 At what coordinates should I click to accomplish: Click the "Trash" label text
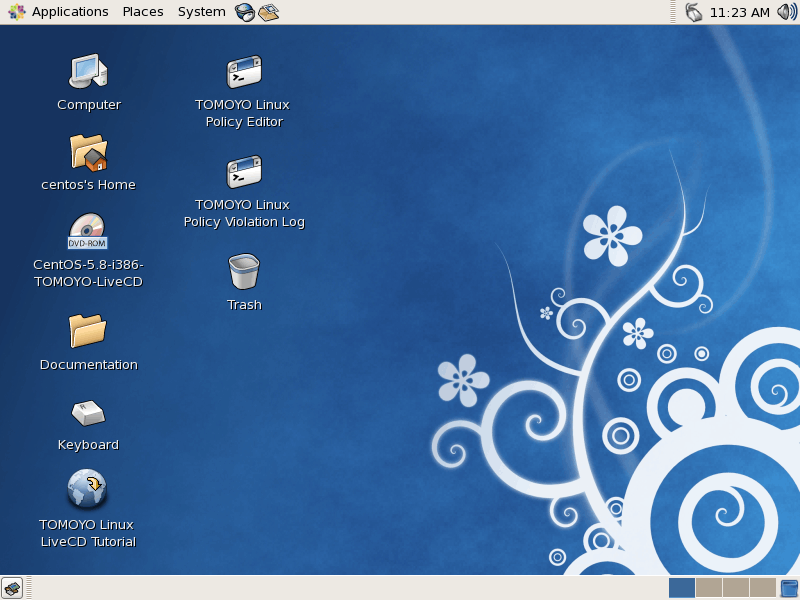point(244,305)
